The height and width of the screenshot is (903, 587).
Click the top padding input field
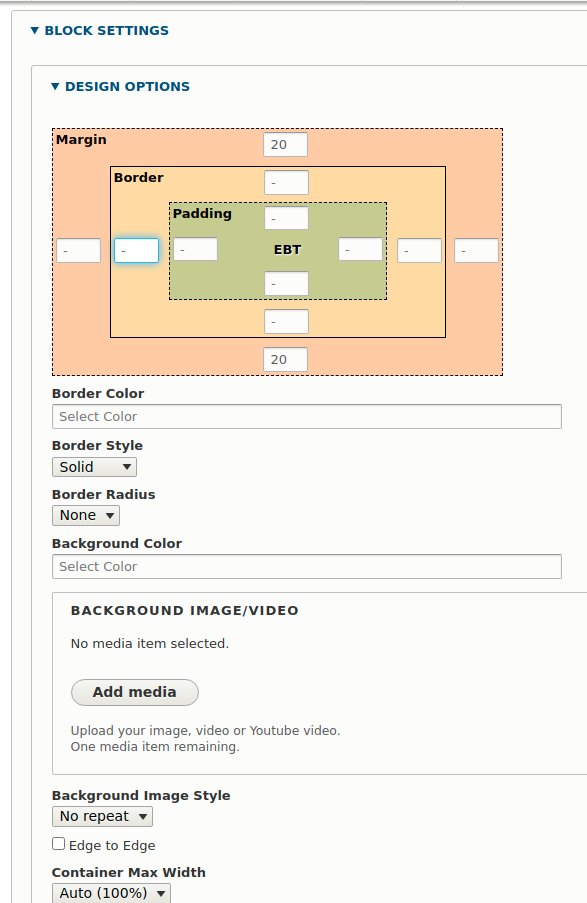point(286,218)
